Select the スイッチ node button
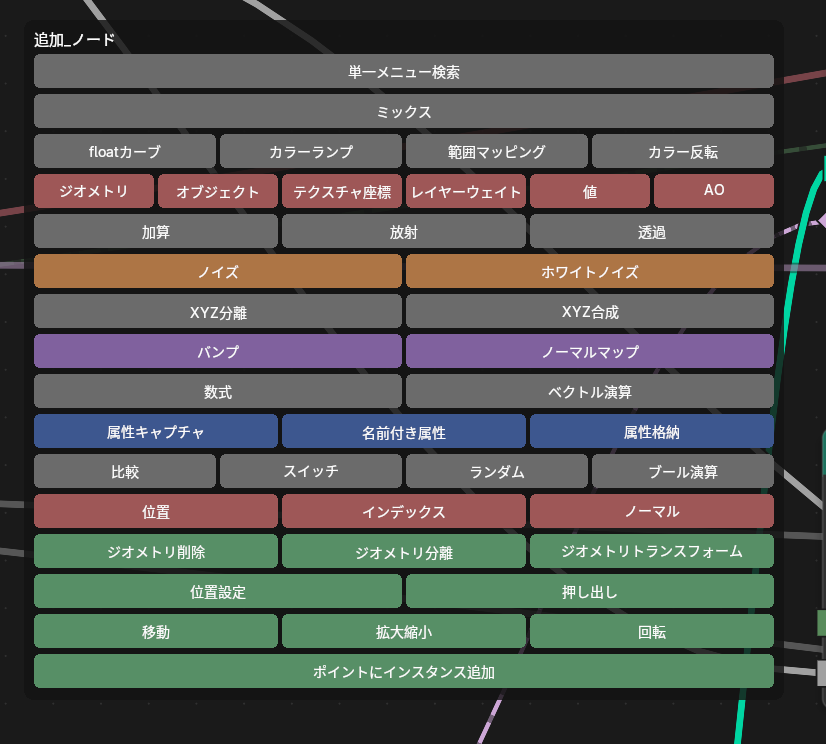 pos(310,471)
